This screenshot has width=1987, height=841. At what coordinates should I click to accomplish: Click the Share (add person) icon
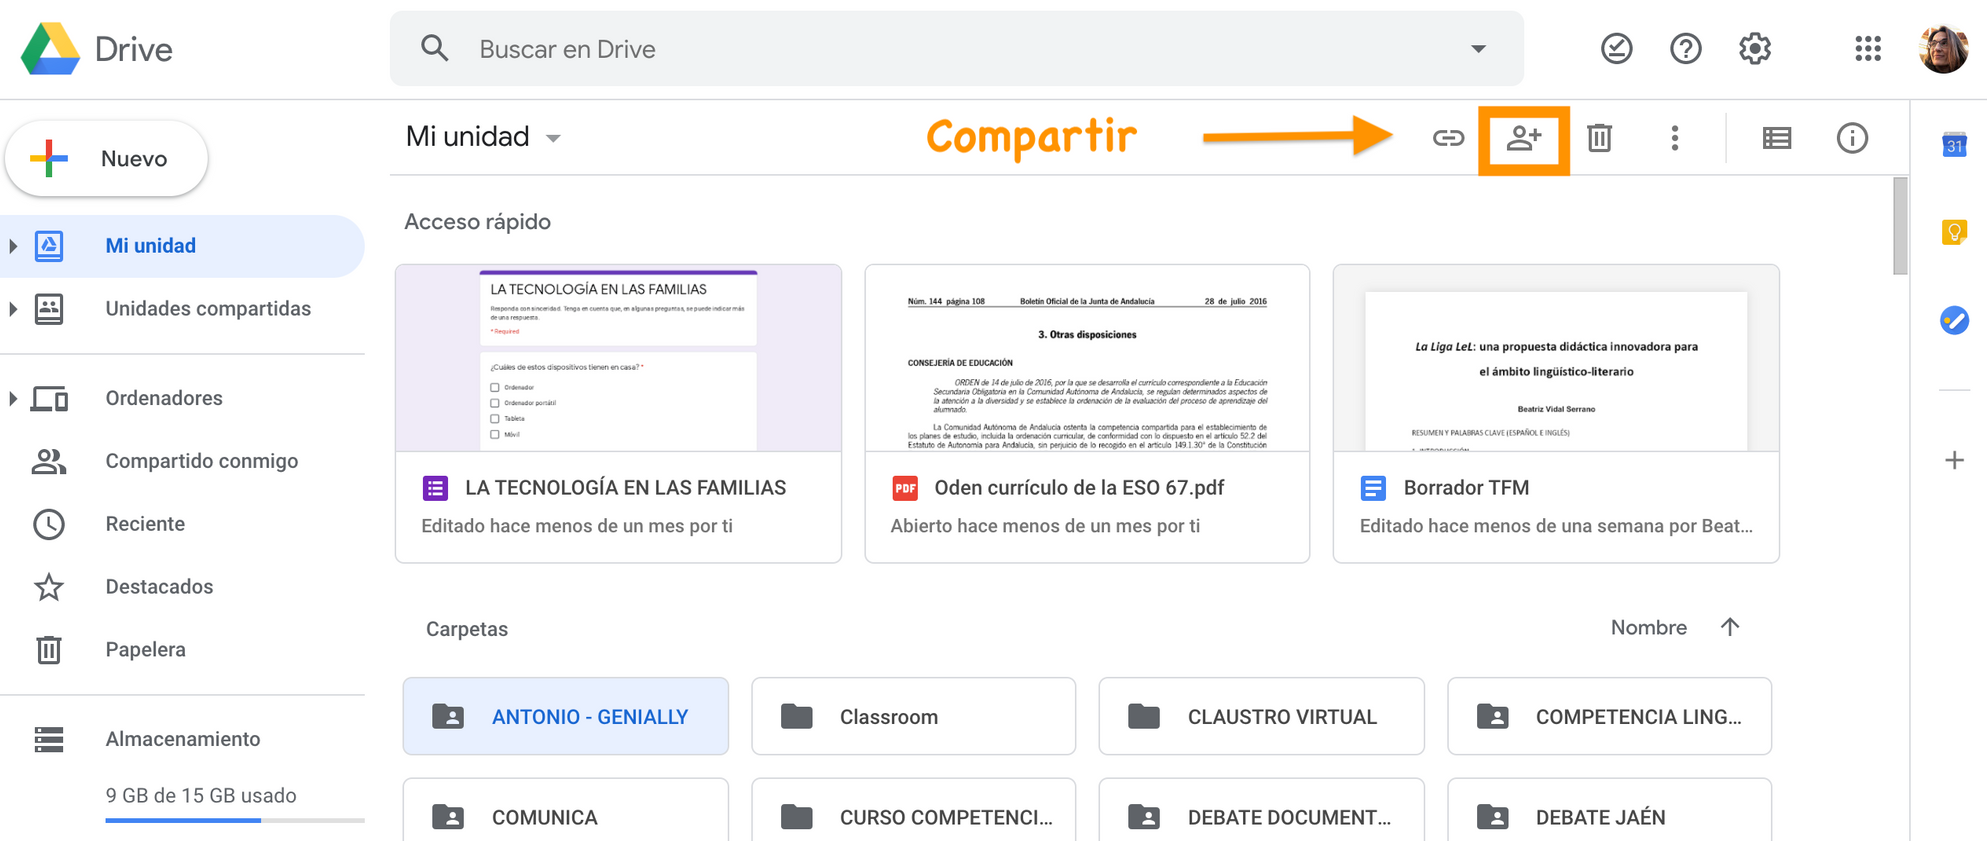click(1523, 138)
